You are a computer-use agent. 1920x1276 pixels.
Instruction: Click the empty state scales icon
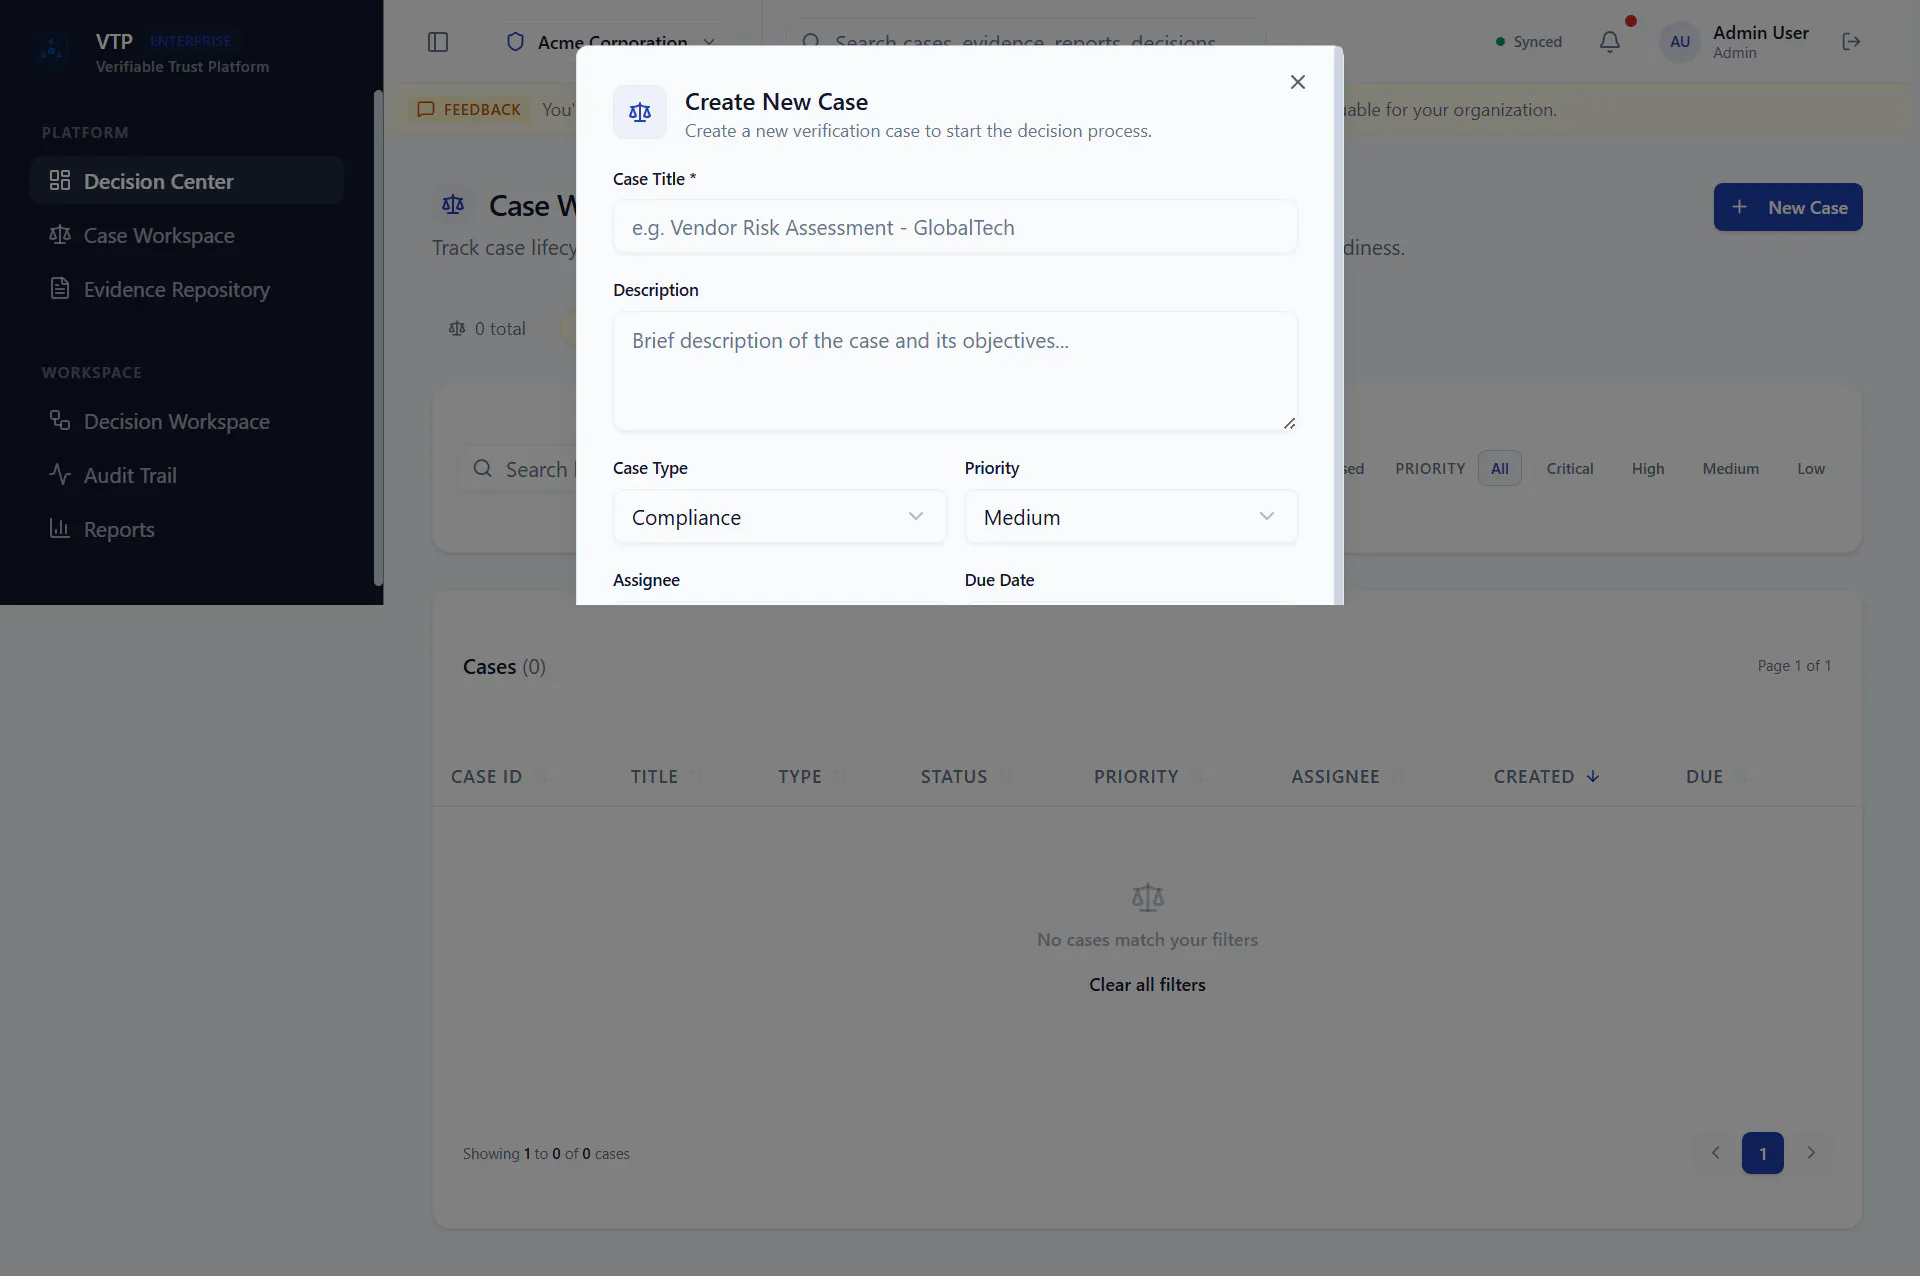[1147, 897]
